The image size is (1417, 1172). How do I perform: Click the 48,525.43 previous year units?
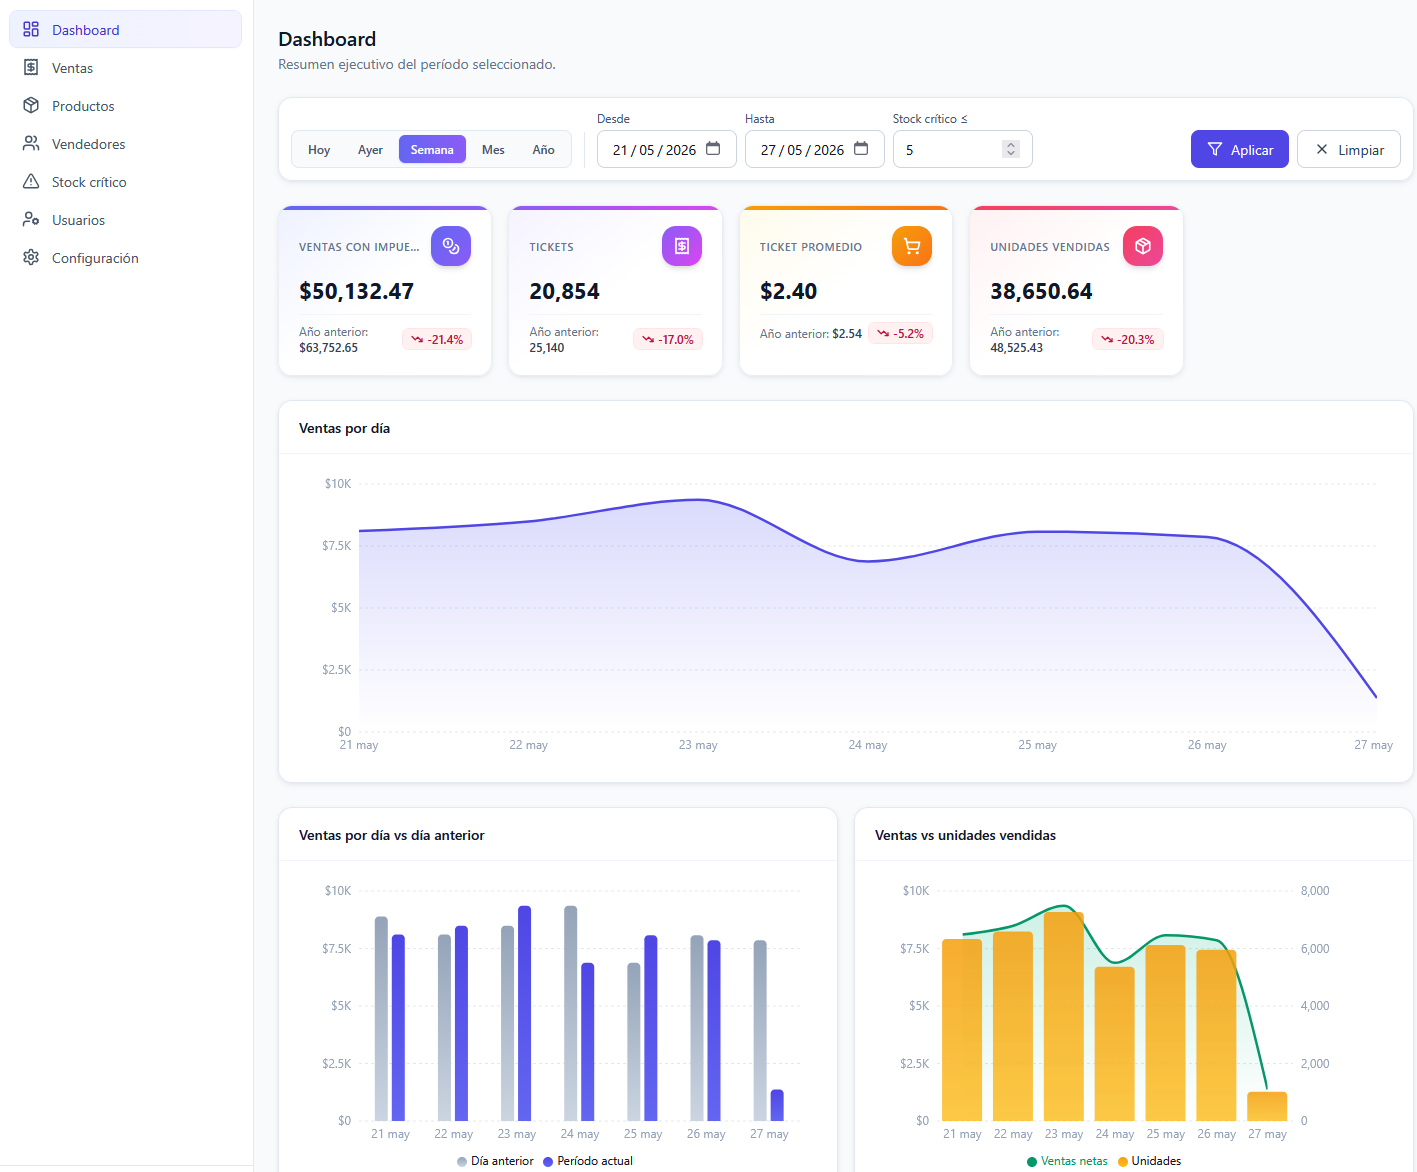tap(1016, 348)
